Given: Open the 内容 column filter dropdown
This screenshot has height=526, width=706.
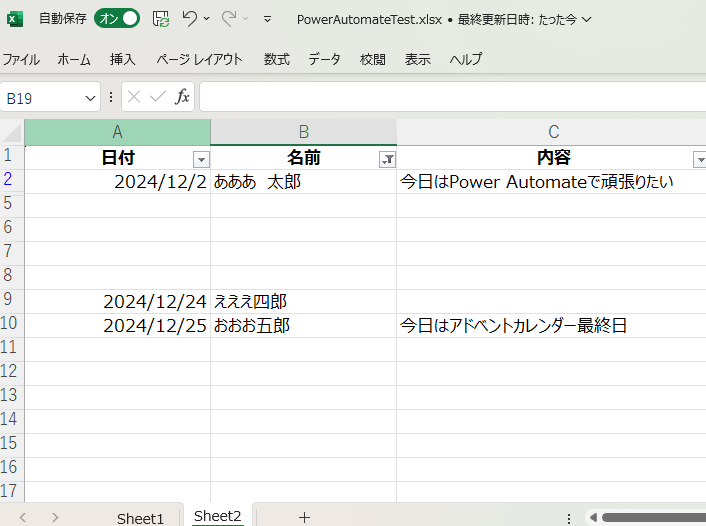Looking at the screenshot, I should 700,159.
